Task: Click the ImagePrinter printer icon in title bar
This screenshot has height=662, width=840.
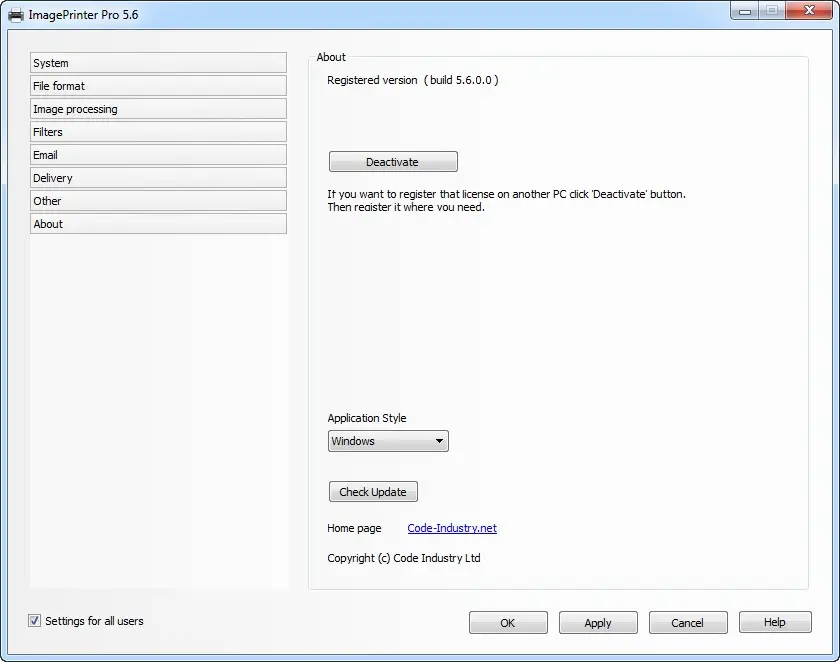Action: pos(16,15)
